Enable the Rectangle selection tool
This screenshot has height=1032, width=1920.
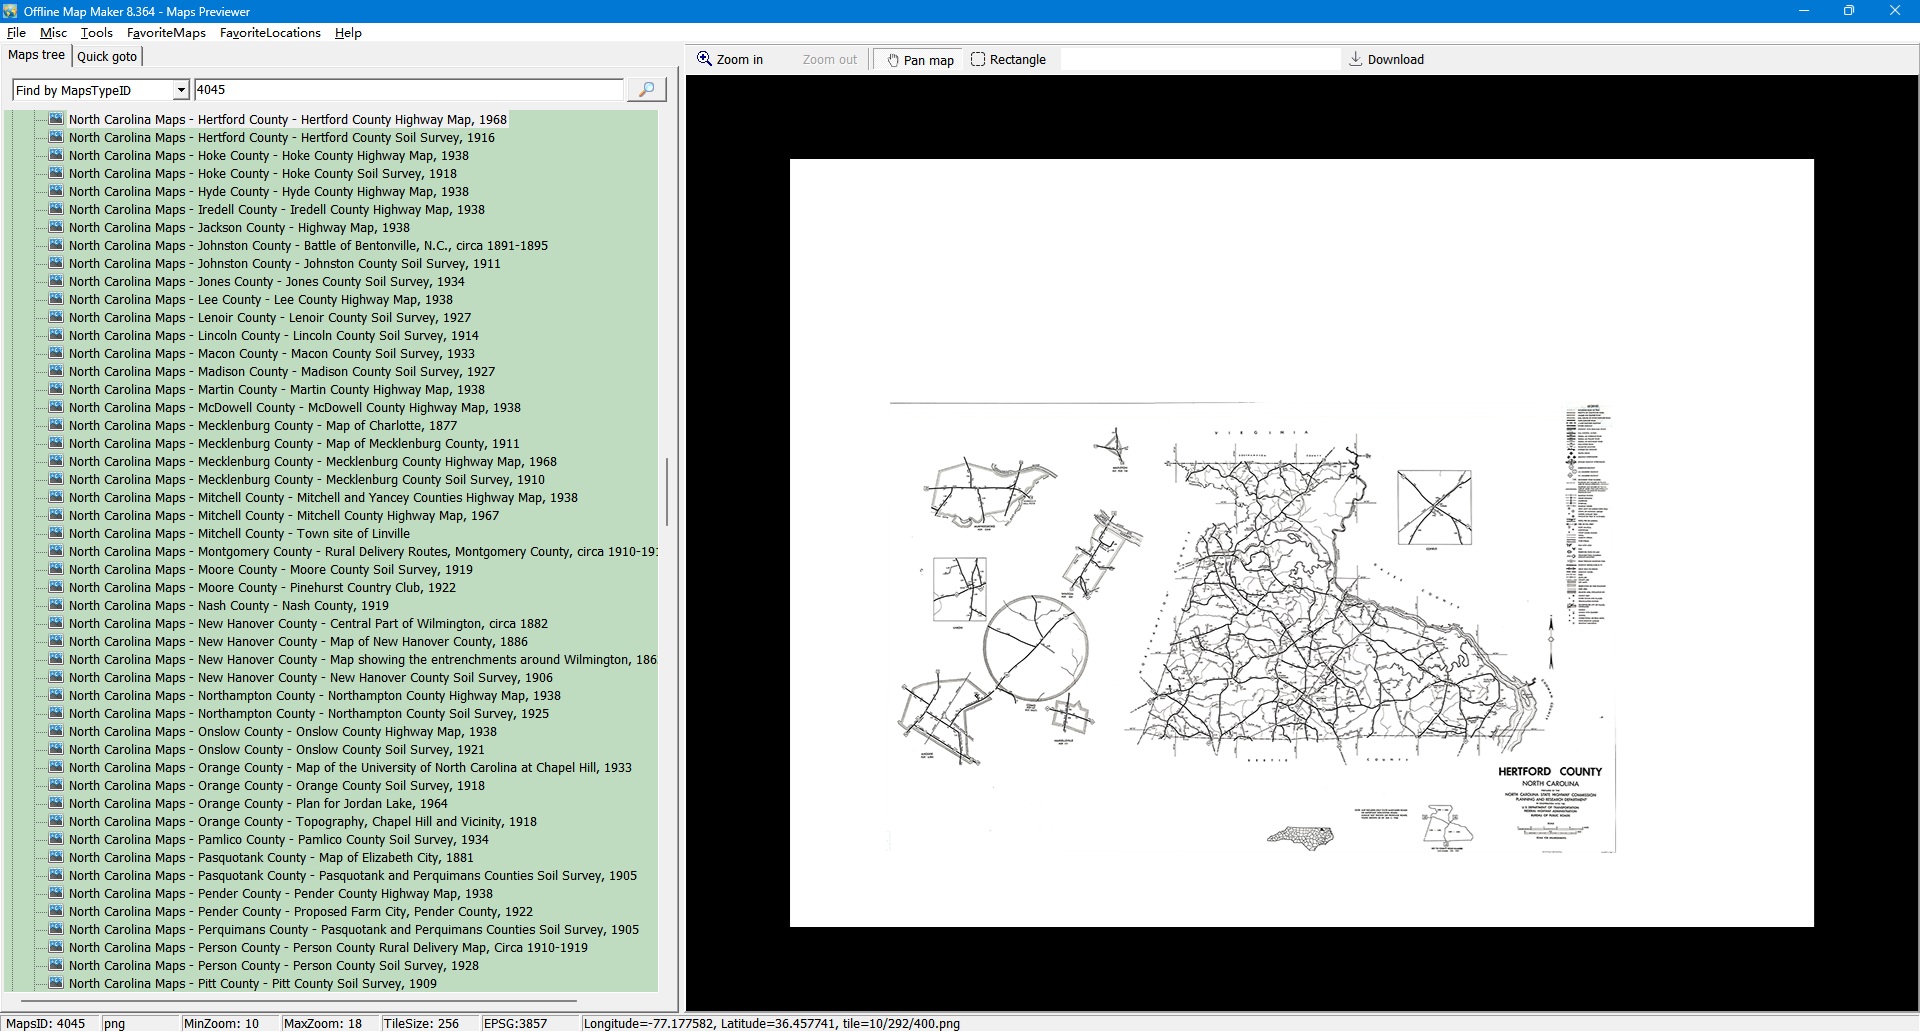point(1008,60)
